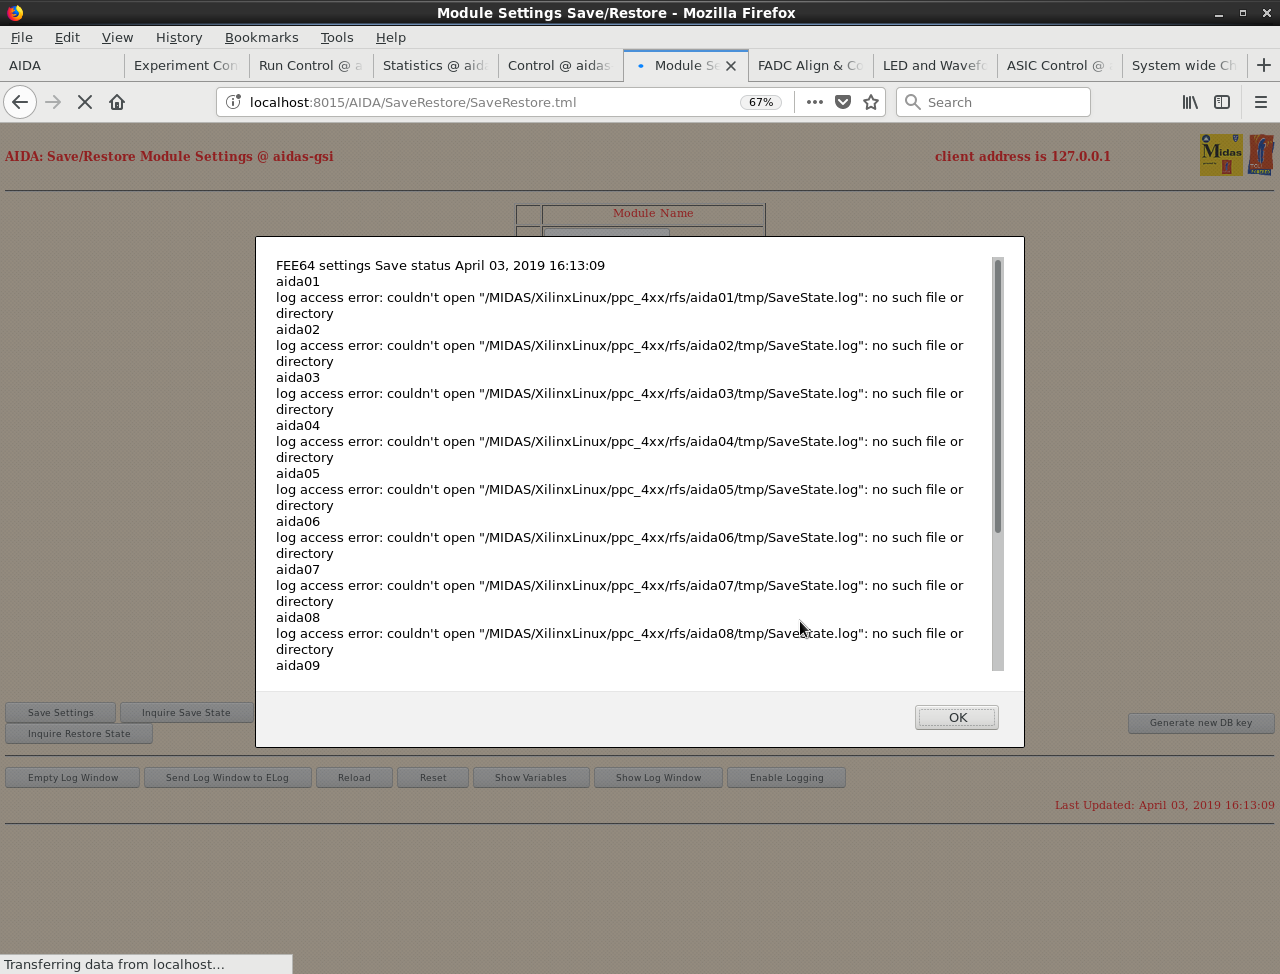Switch to the System wide Checks tab
The height and width of the screenshot is (974, 1280).
1184,65
